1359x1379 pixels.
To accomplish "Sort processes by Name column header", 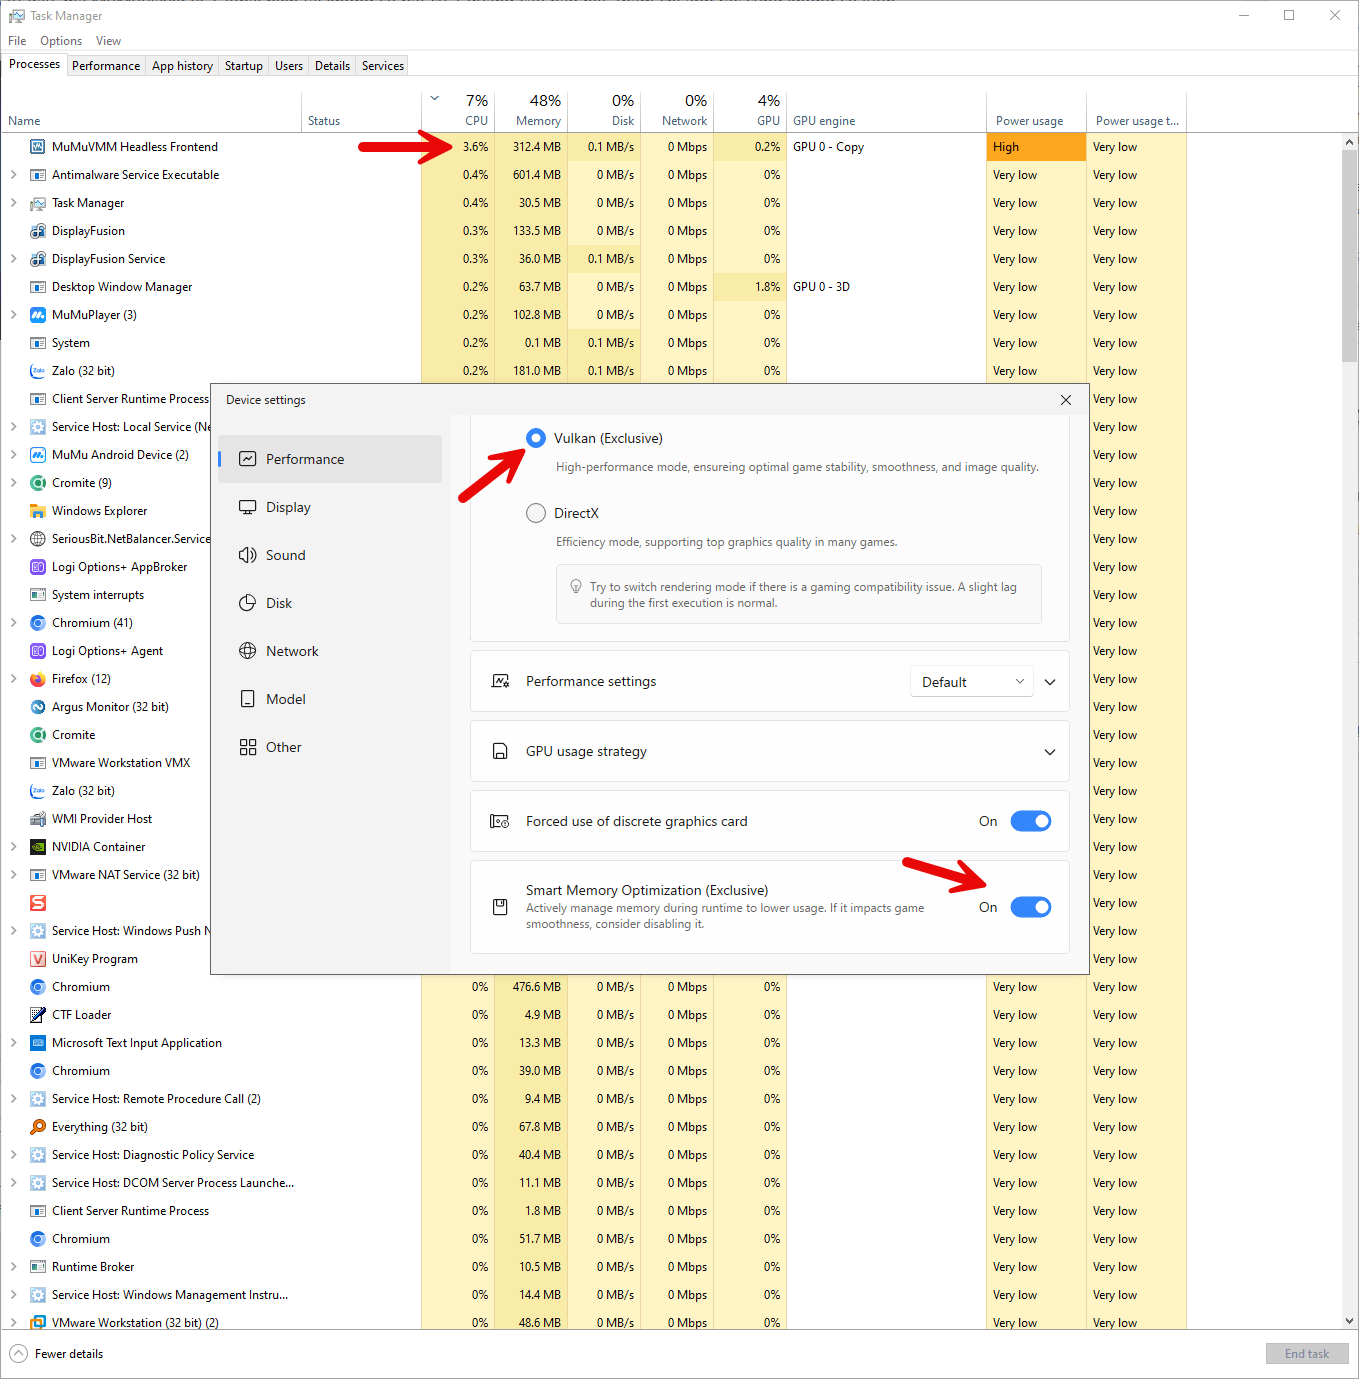I will point(151,111).
